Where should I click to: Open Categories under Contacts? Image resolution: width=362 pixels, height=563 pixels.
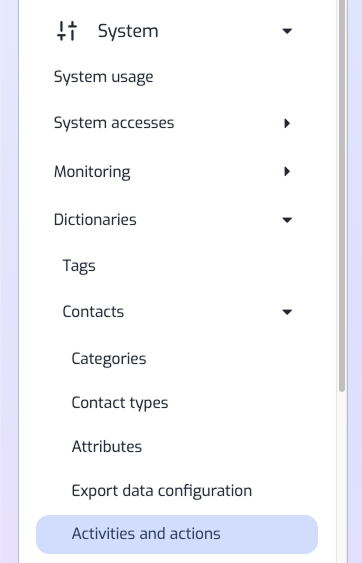point(109,359)
